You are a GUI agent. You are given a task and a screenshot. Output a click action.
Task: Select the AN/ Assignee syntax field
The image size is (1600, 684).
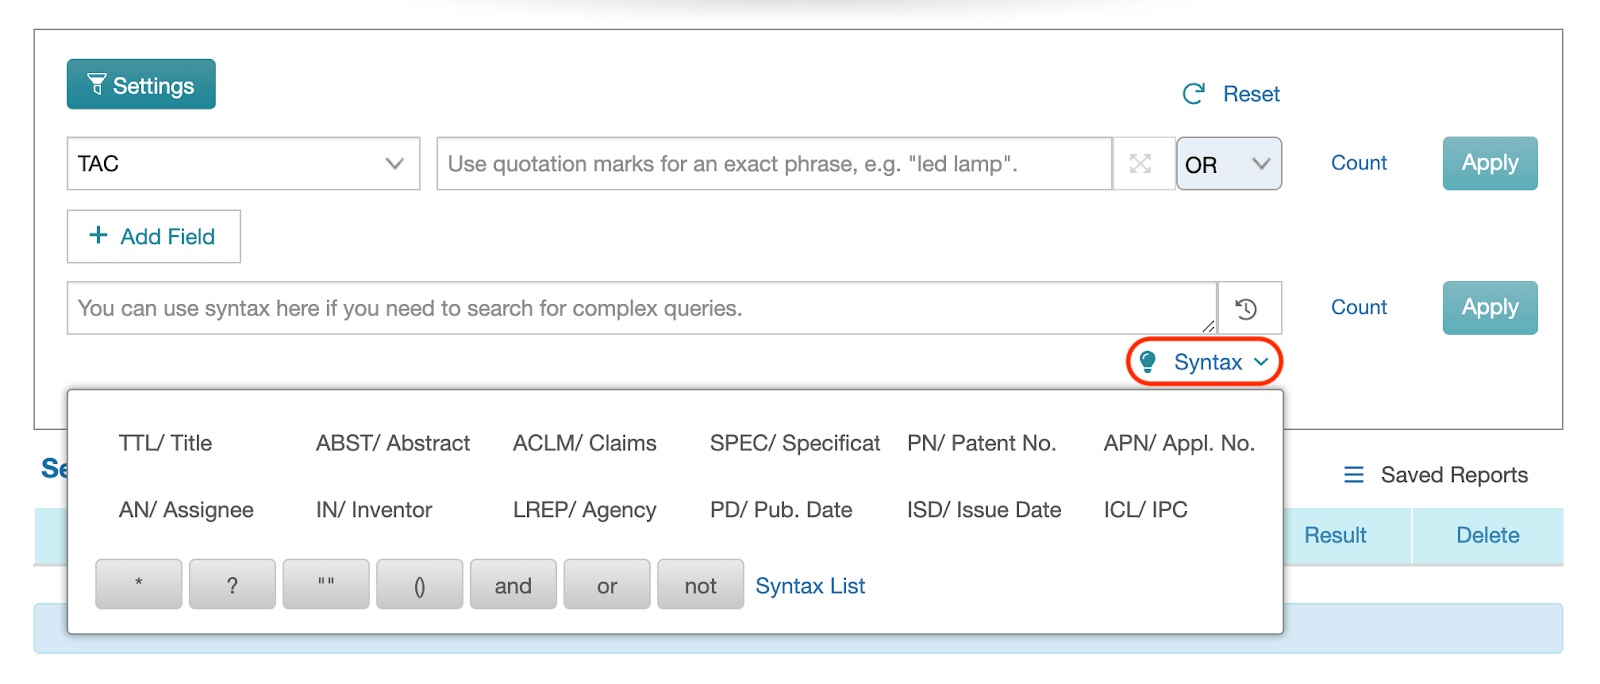(x=186, y=510)
